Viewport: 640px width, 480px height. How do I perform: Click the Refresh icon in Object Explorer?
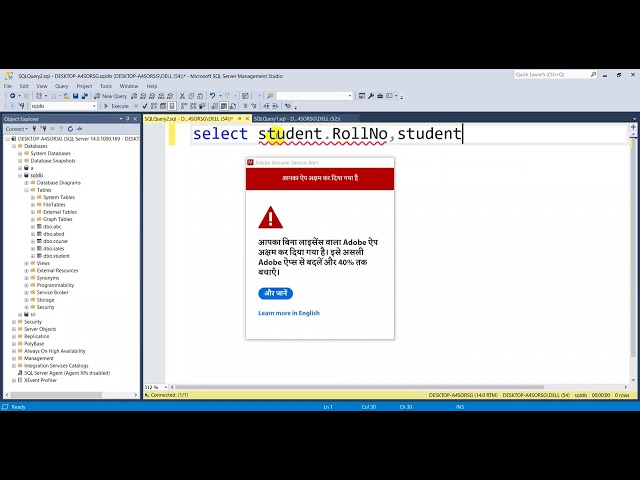pos(70,129)
